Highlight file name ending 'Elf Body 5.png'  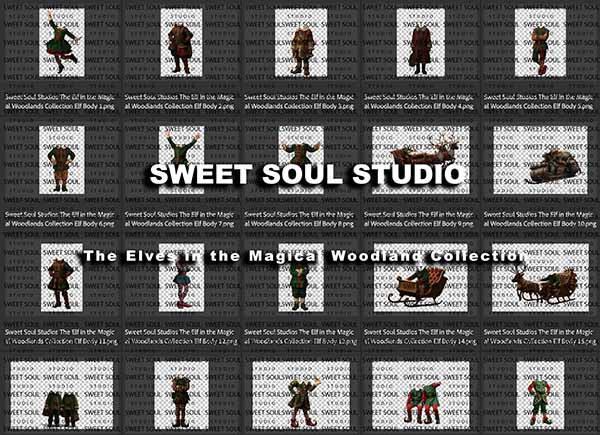[x=538, y=102]
